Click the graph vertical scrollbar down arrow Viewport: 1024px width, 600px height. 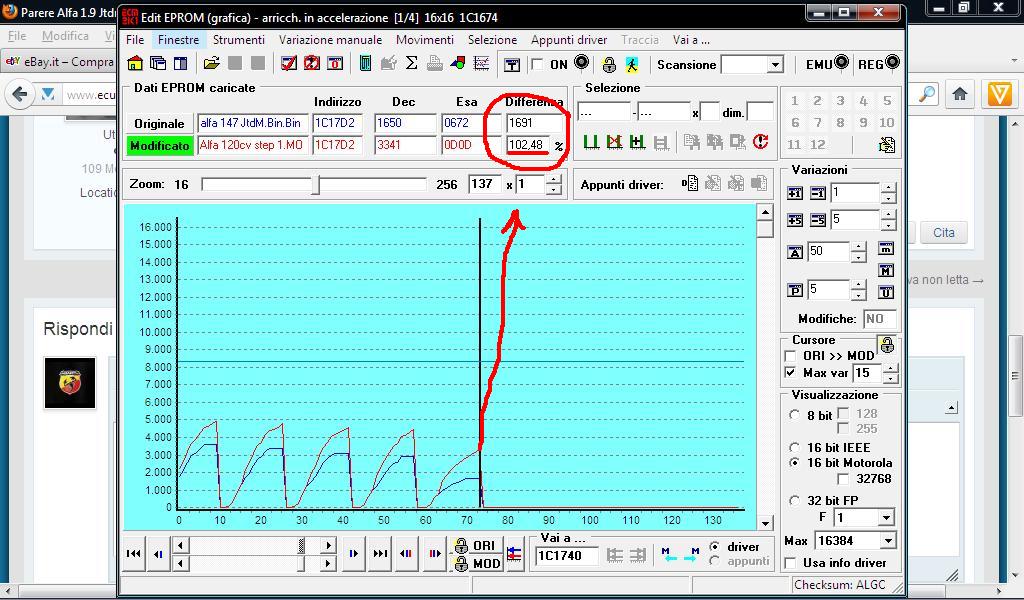tap(765, 523)
